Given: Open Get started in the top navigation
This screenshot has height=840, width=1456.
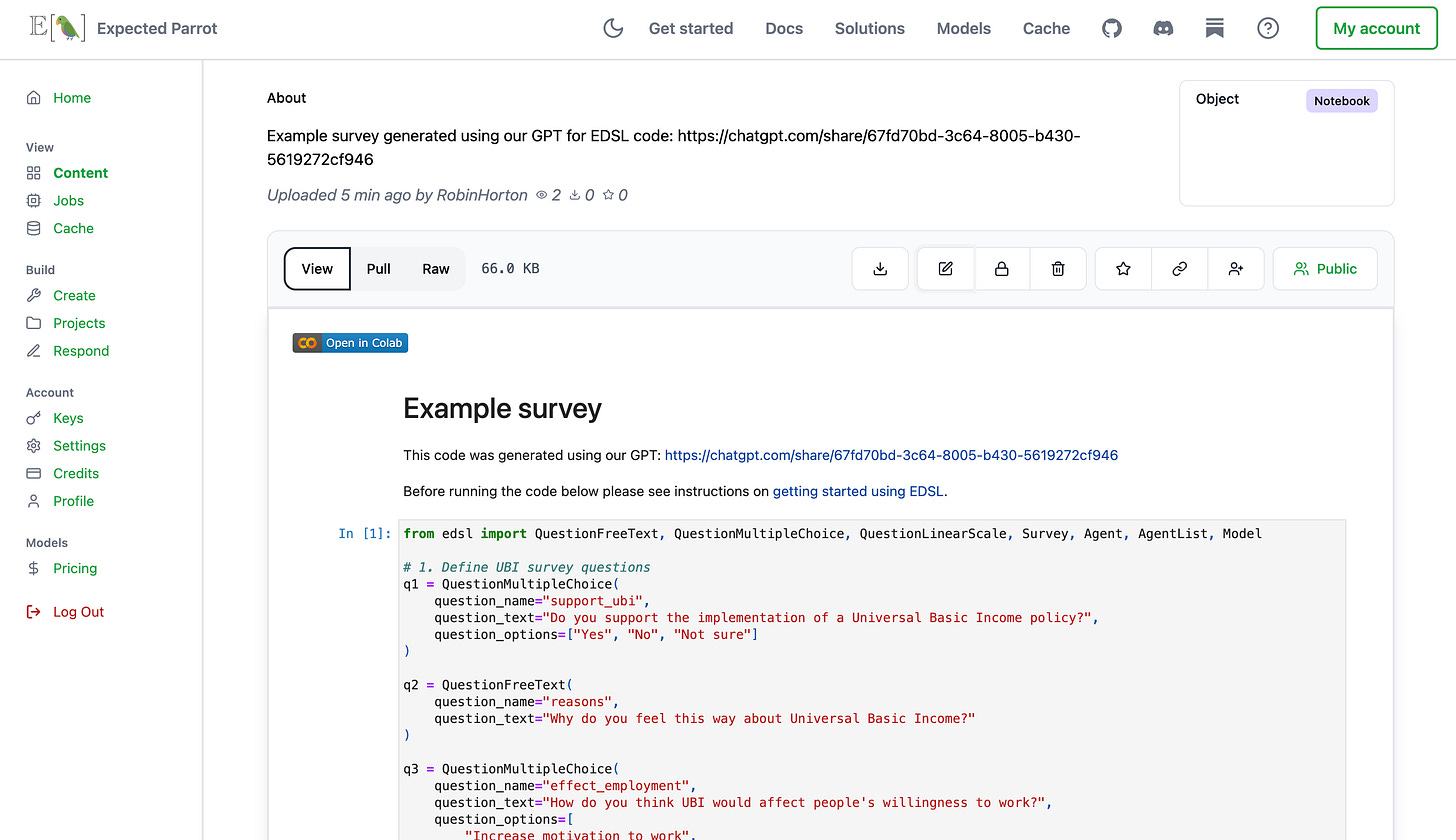Looking at the screenshot, I should point(691,28).
